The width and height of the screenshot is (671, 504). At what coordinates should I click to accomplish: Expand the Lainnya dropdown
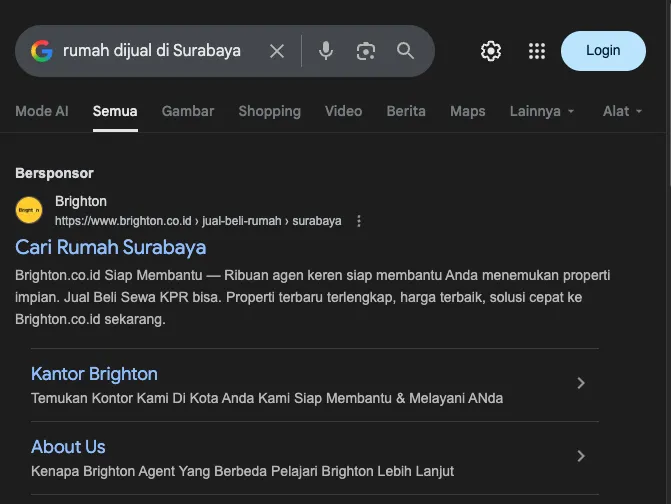[x=542, y=111]
